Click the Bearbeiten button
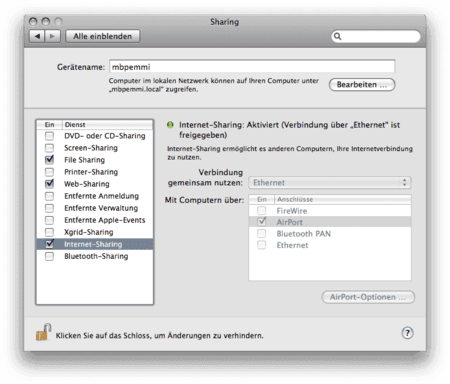Image resolution: width=450 pixels, height=384 pixels. tap(362, 84)
